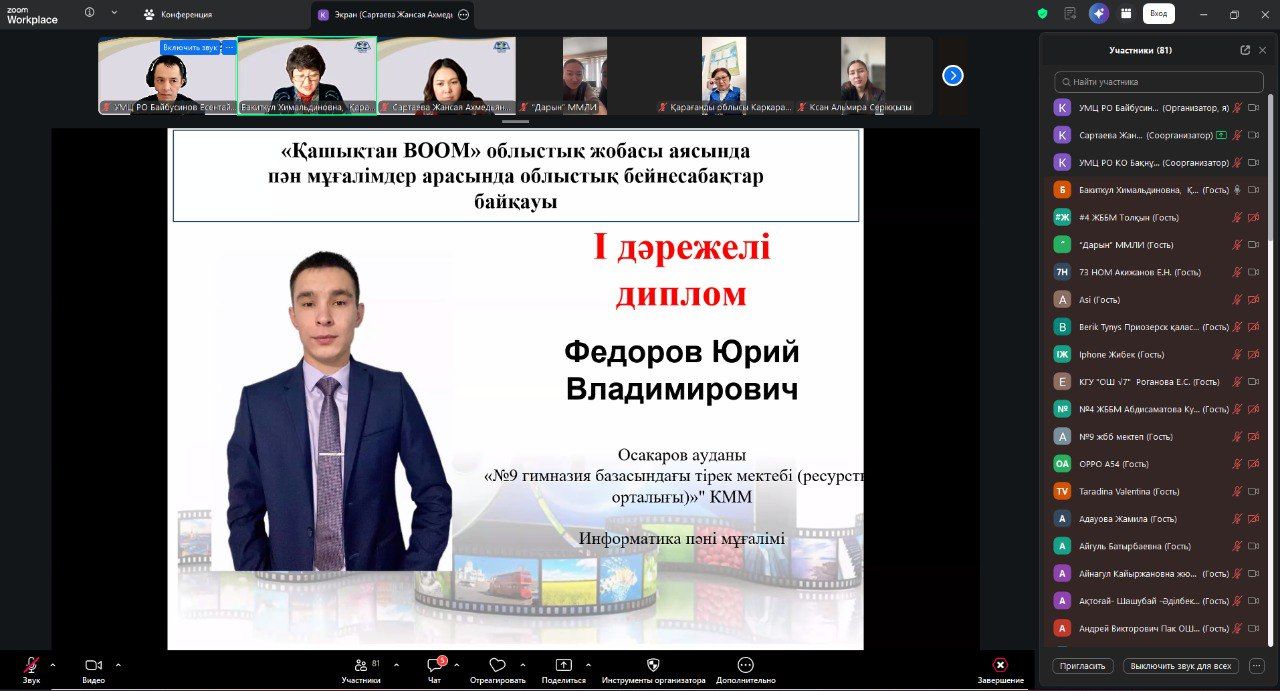Toggle the participants panel via Участники button
Image resolution: width=1280 pixels, height=691 pixels.
coord(360,665)
